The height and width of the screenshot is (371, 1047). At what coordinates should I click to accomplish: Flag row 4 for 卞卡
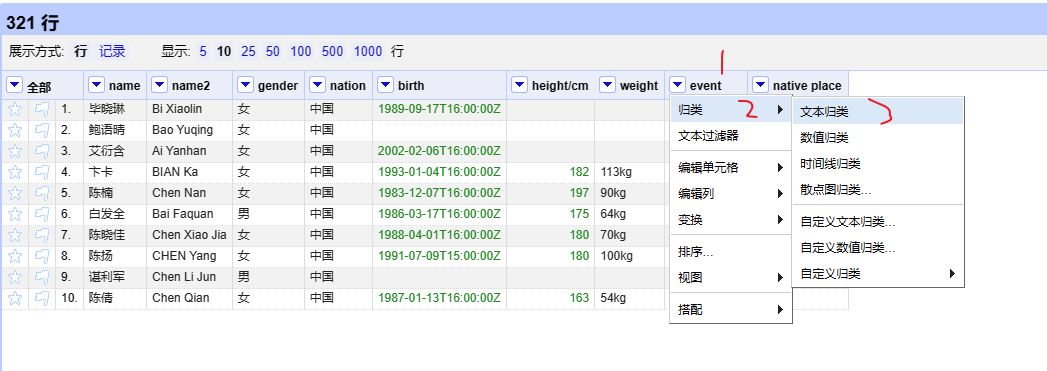tap(42, 171)
